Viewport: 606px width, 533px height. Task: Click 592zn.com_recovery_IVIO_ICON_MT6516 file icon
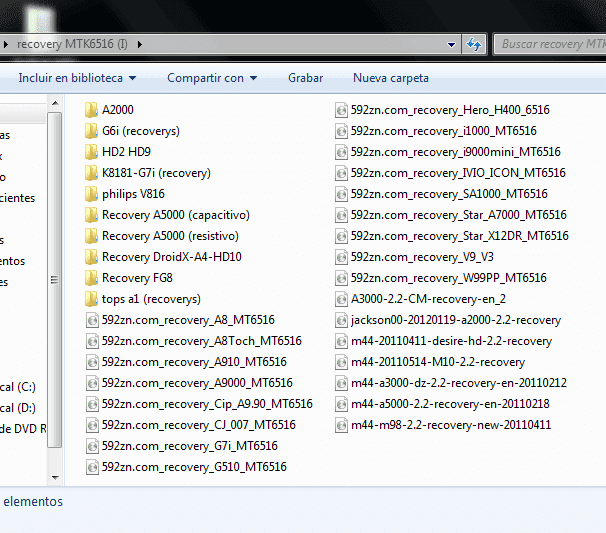click(x=341, y=173)
